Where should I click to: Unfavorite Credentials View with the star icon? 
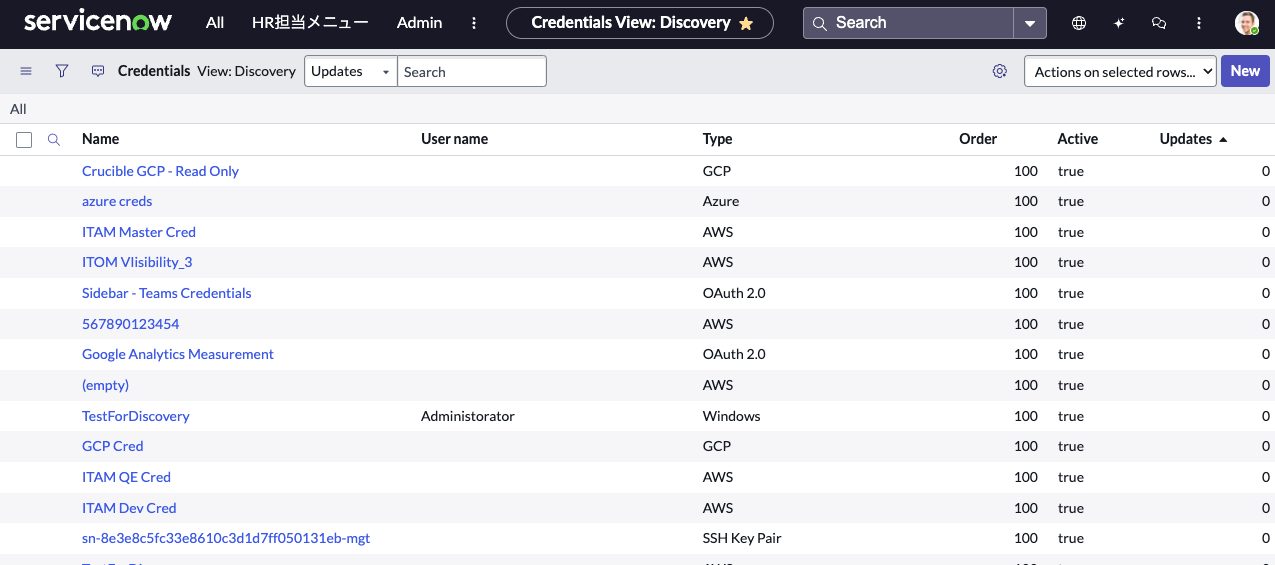coord(746,23)
